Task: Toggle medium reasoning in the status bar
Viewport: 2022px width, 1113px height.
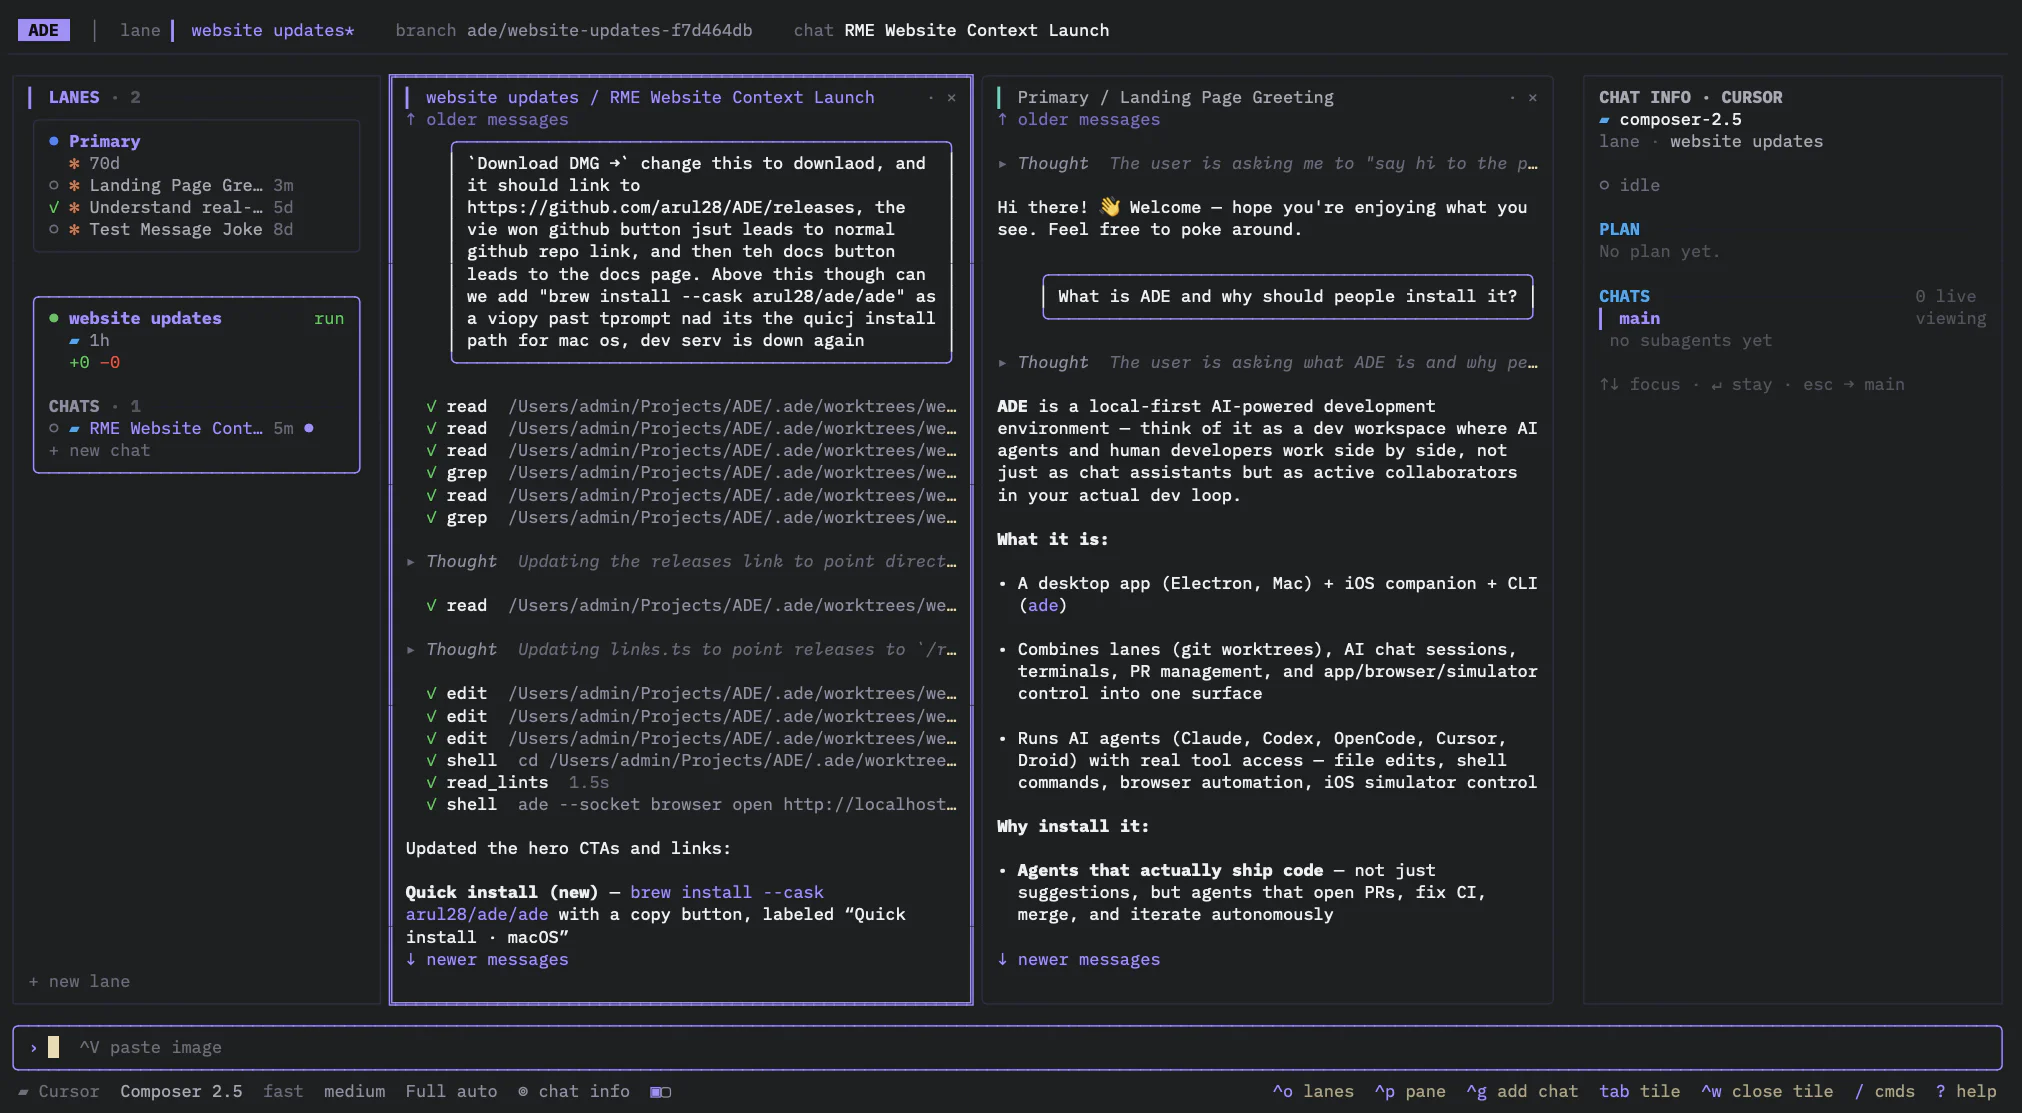Action: [x=354, y=1091]
